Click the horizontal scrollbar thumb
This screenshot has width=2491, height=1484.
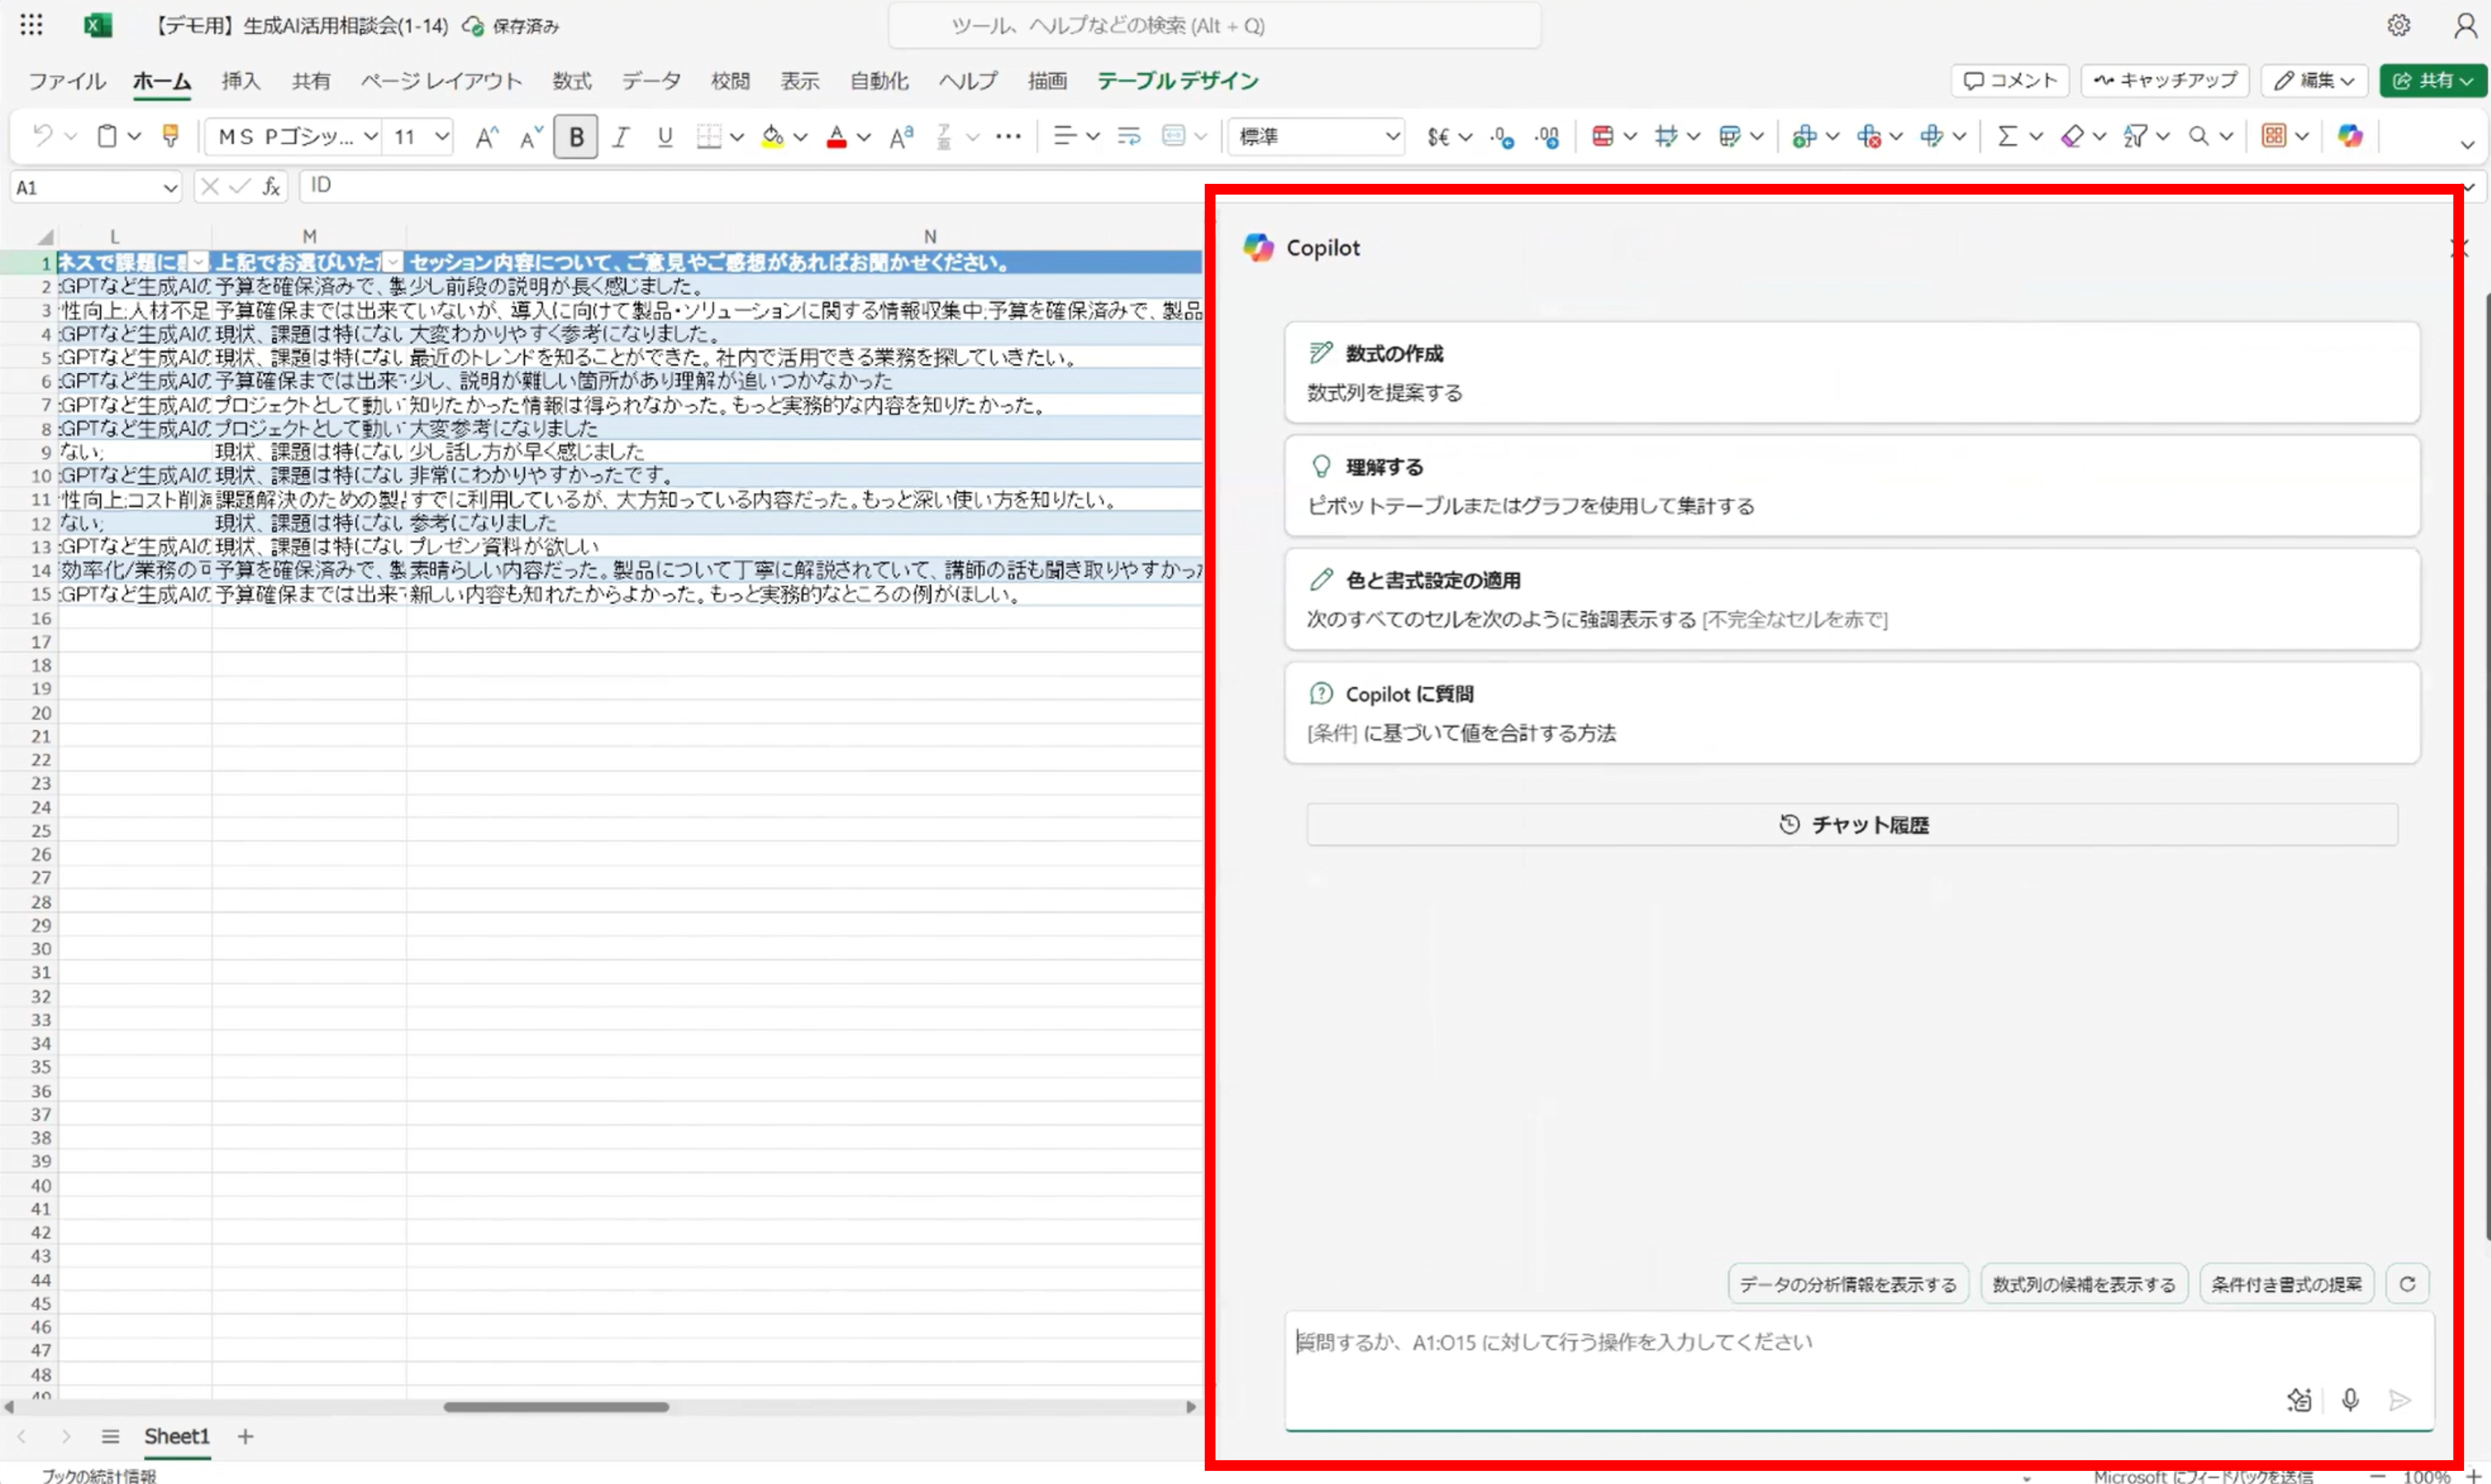(x=556, y=1406)
